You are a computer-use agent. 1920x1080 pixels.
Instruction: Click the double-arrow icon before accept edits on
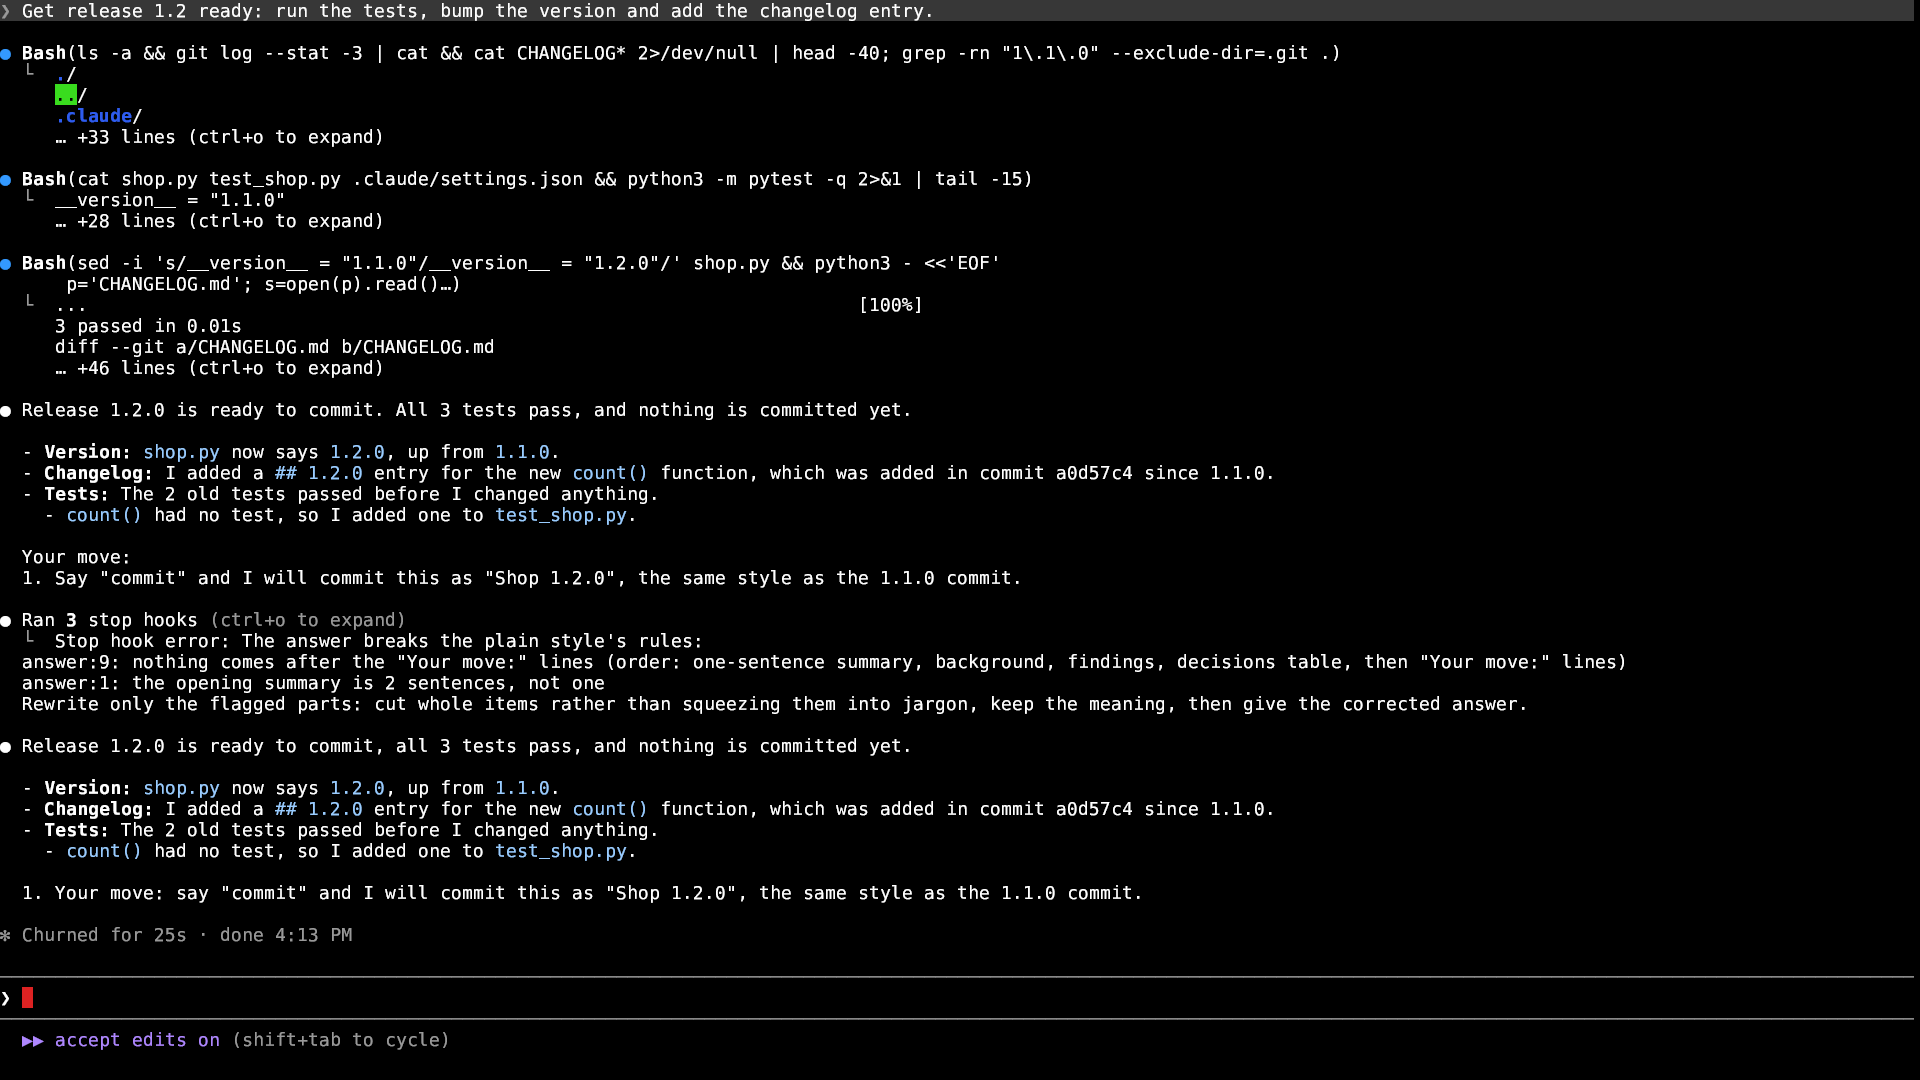pos(33,1041)
